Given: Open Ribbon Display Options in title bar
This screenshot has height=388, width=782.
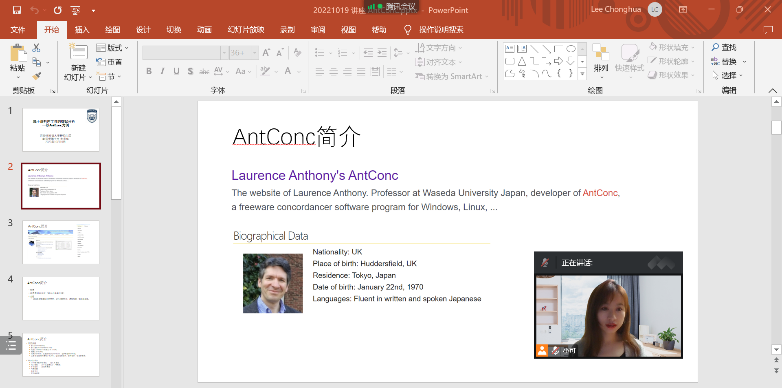Looking at the screenshot, I should click(683, 9).
